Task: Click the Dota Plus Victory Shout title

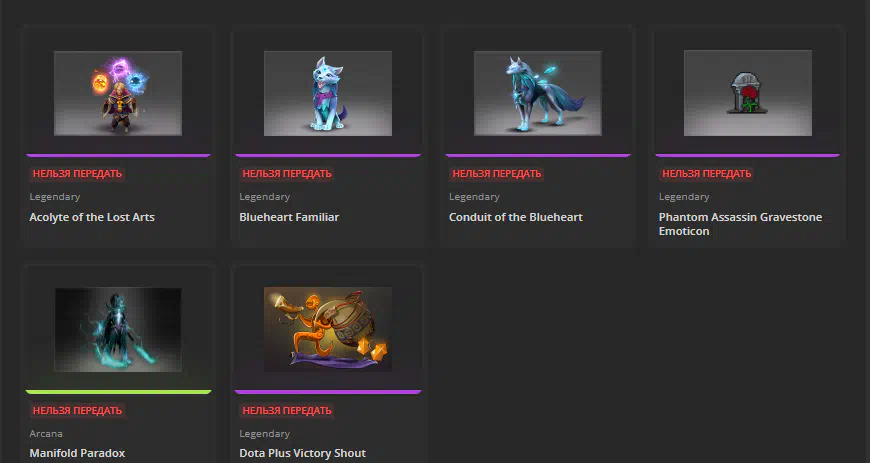Action: (x=302, y=453)
